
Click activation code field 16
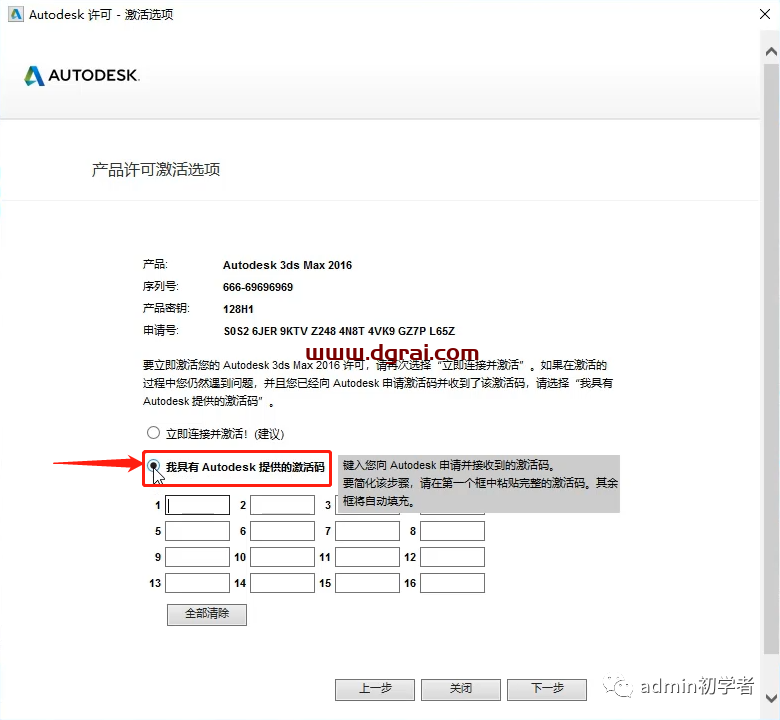point(453,583)
